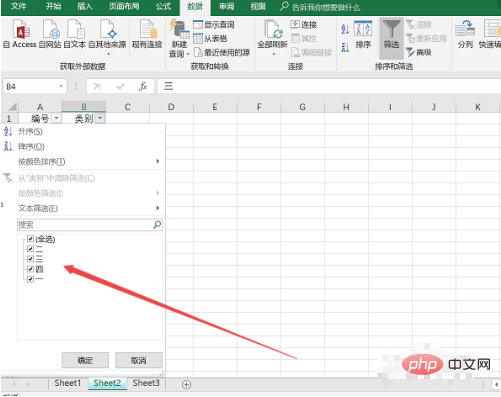The height and width of the screenshot is (397, 501).
Task: Expand Sort by Color (按颜色排序) submenu
Action: (x=158, y=161)
